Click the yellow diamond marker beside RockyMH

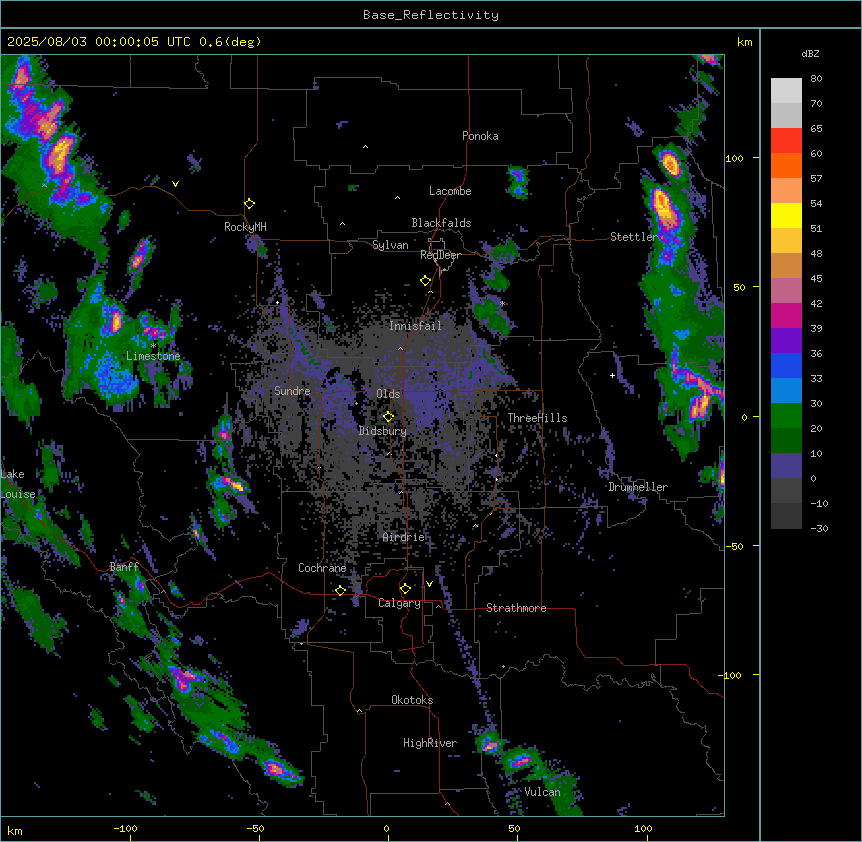pos(250,204)
